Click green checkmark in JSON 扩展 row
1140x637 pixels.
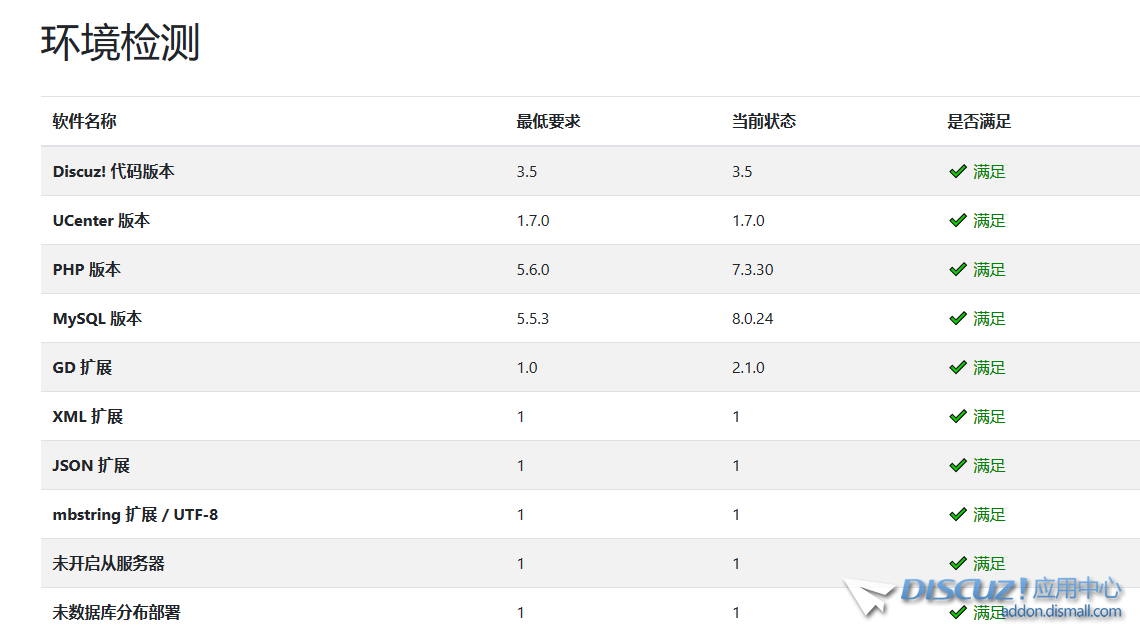[x=958, y=465]
